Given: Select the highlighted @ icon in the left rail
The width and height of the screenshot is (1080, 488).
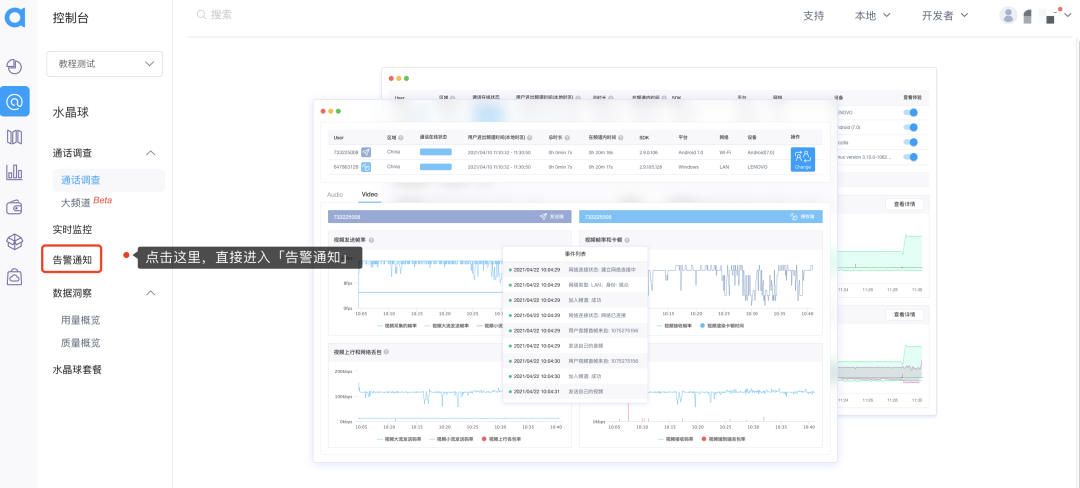Looking at the screenshot, I should [x=14, y=102].
